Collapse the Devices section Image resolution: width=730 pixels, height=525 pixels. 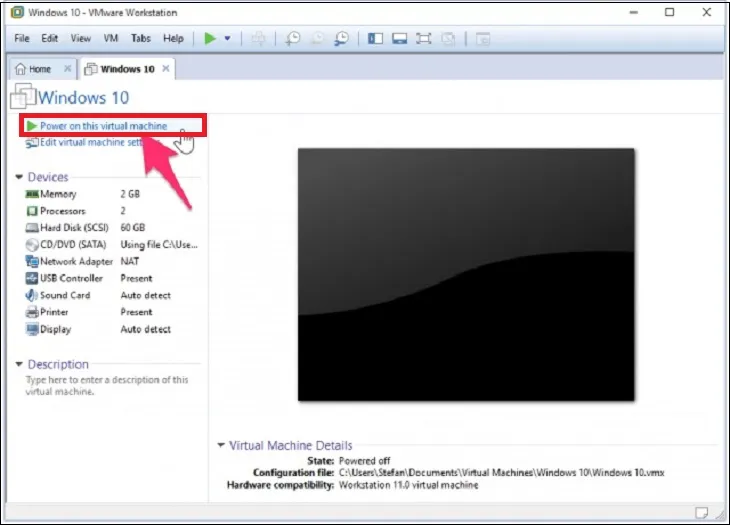click(x=19, y=177)
